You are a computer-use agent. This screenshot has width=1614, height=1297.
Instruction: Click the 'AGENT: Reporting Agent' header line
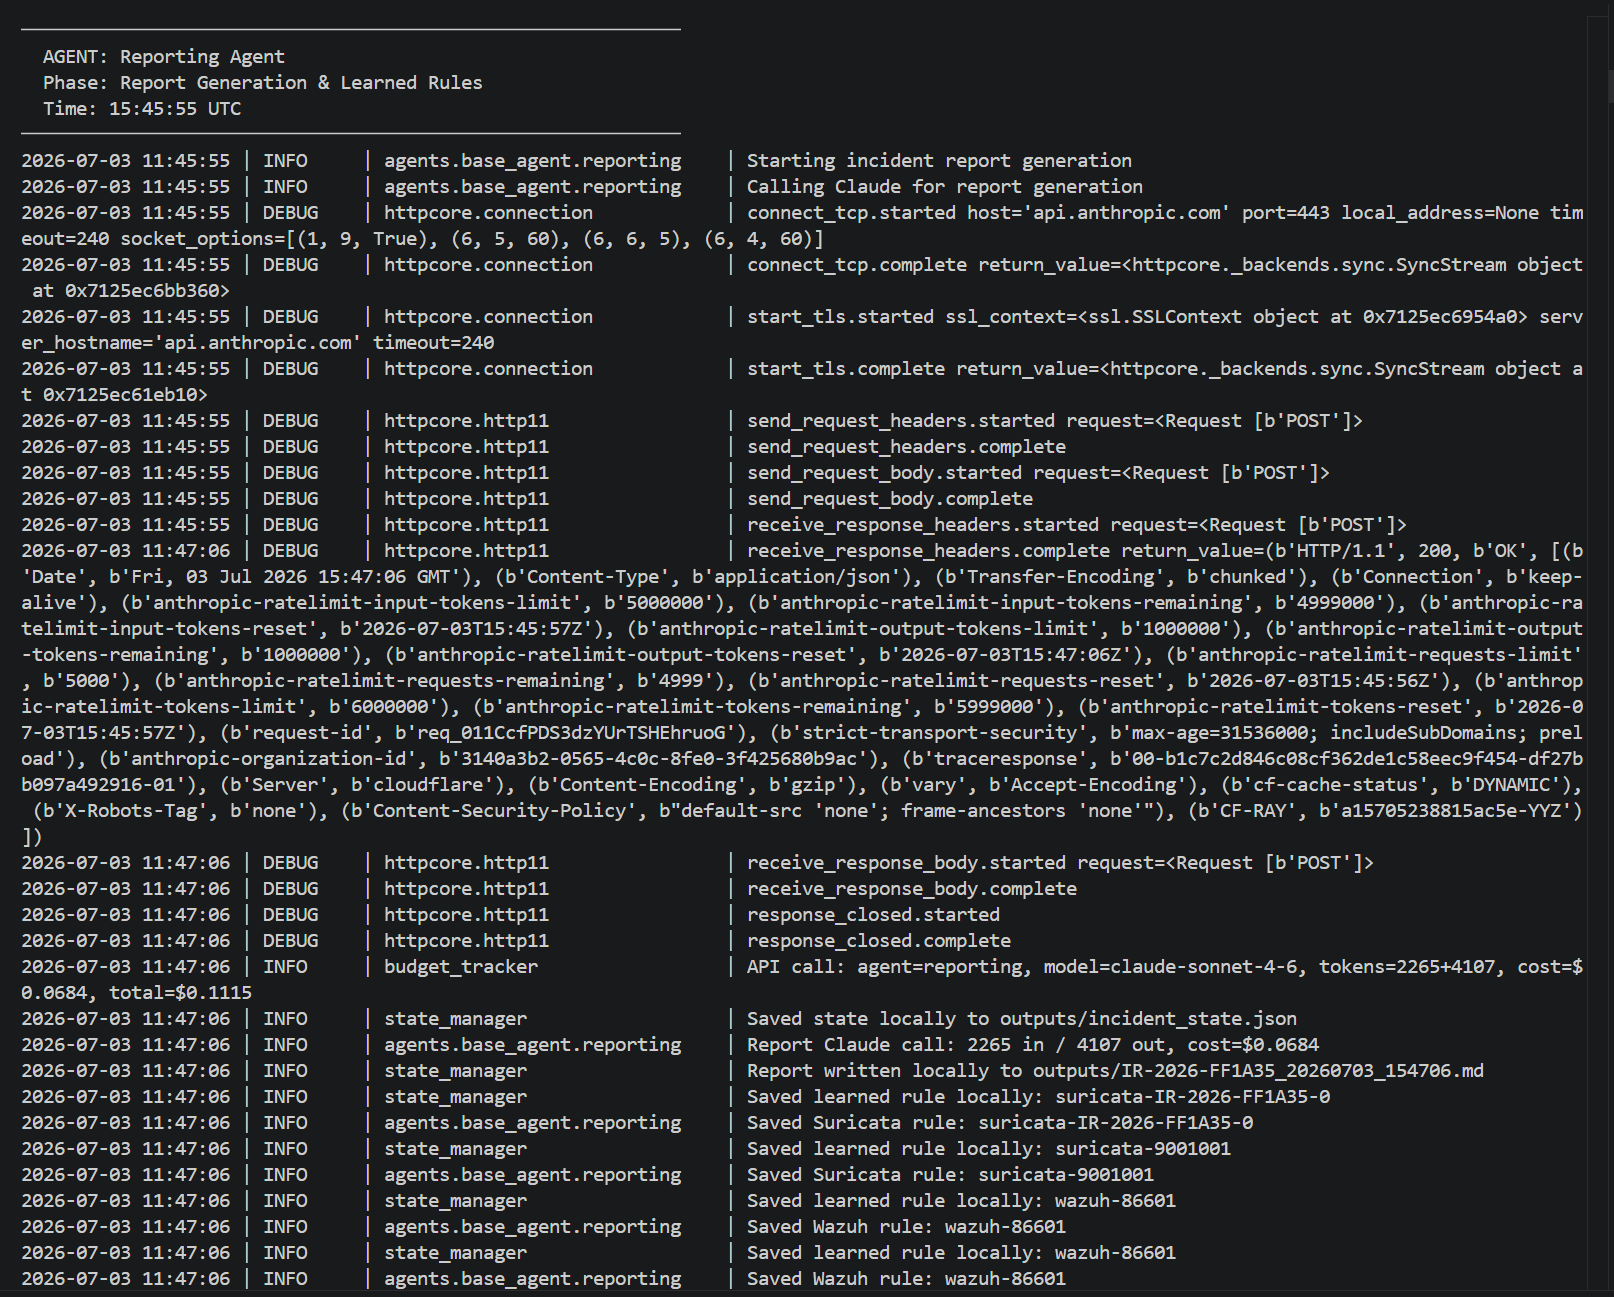pos(163,57)
